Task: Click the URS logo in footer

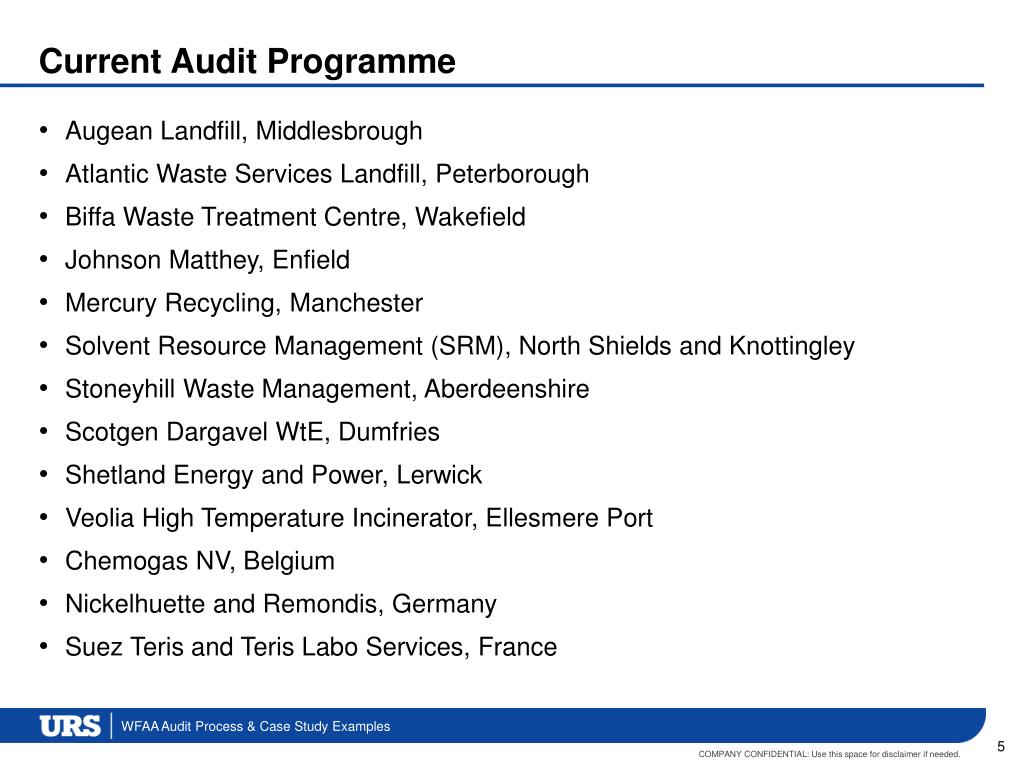Action: tap(70, 726)
